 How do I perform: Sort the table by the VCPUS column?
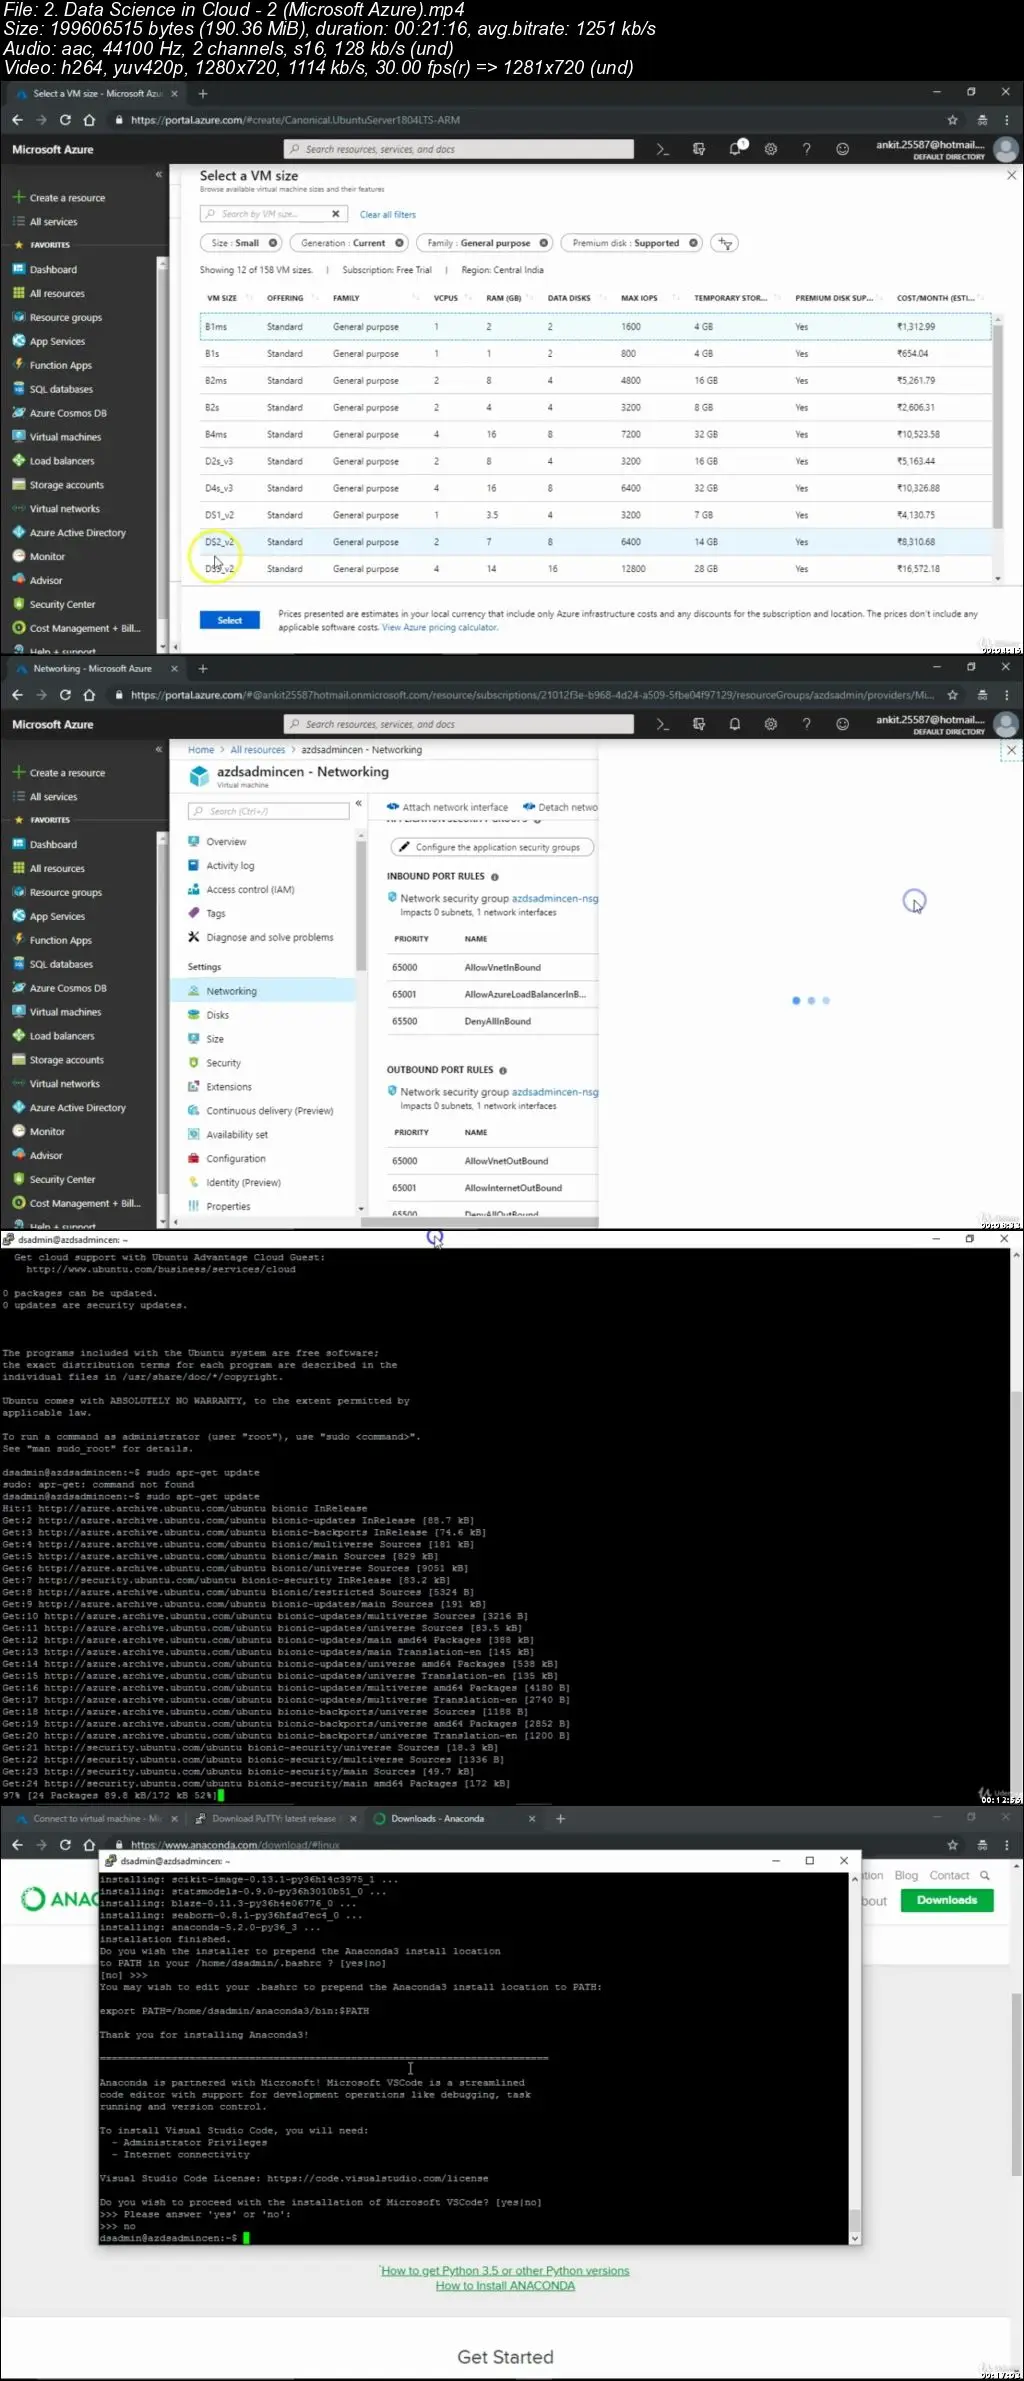(446, 298)
